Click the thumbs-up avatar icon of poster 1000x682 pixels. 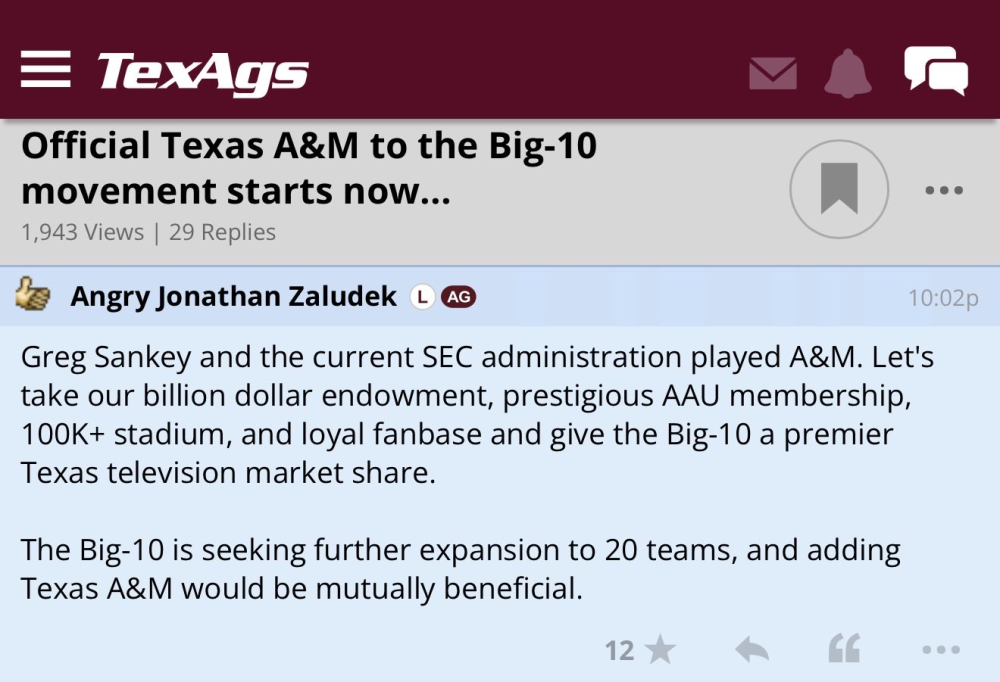point(33,295)
